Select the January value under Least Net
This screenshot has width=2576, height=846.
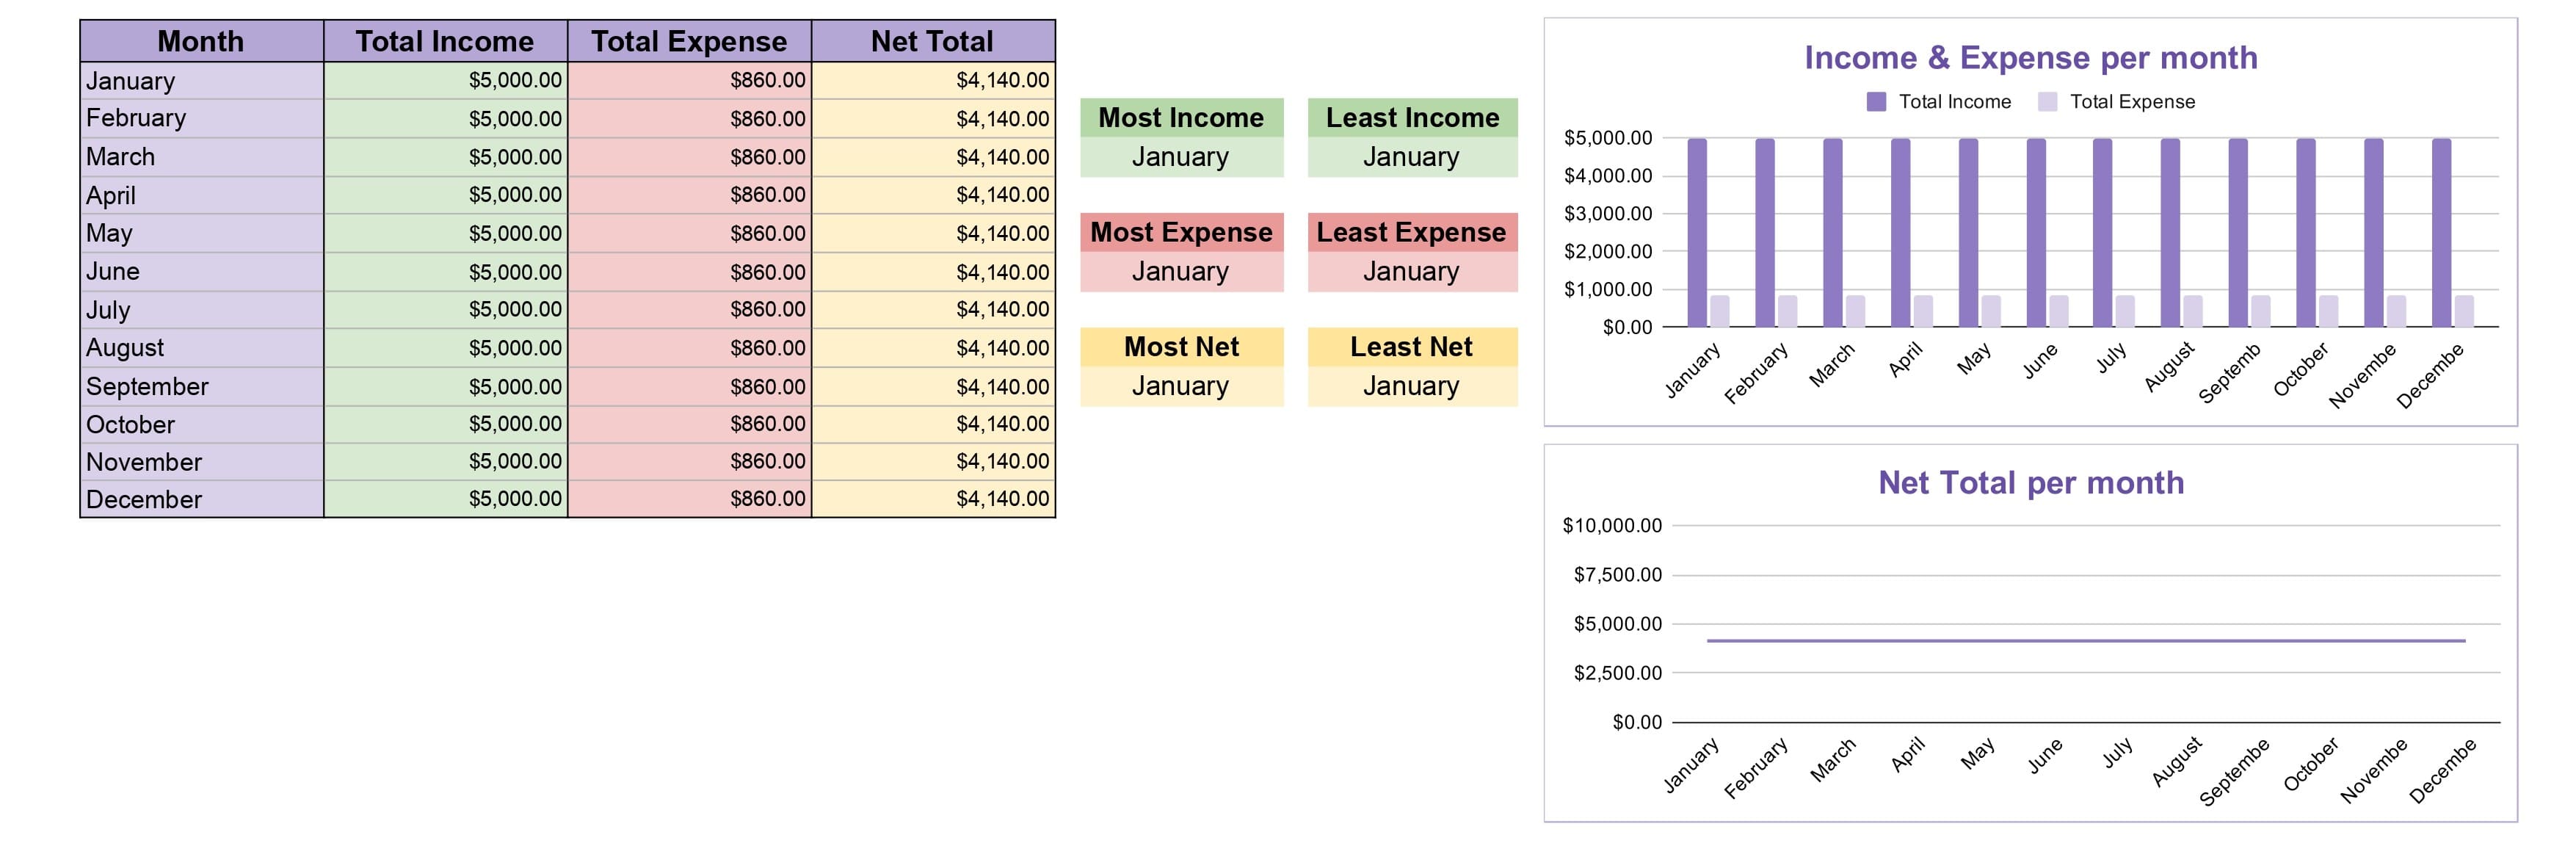pyautogui.click(x=1412, y=386)
